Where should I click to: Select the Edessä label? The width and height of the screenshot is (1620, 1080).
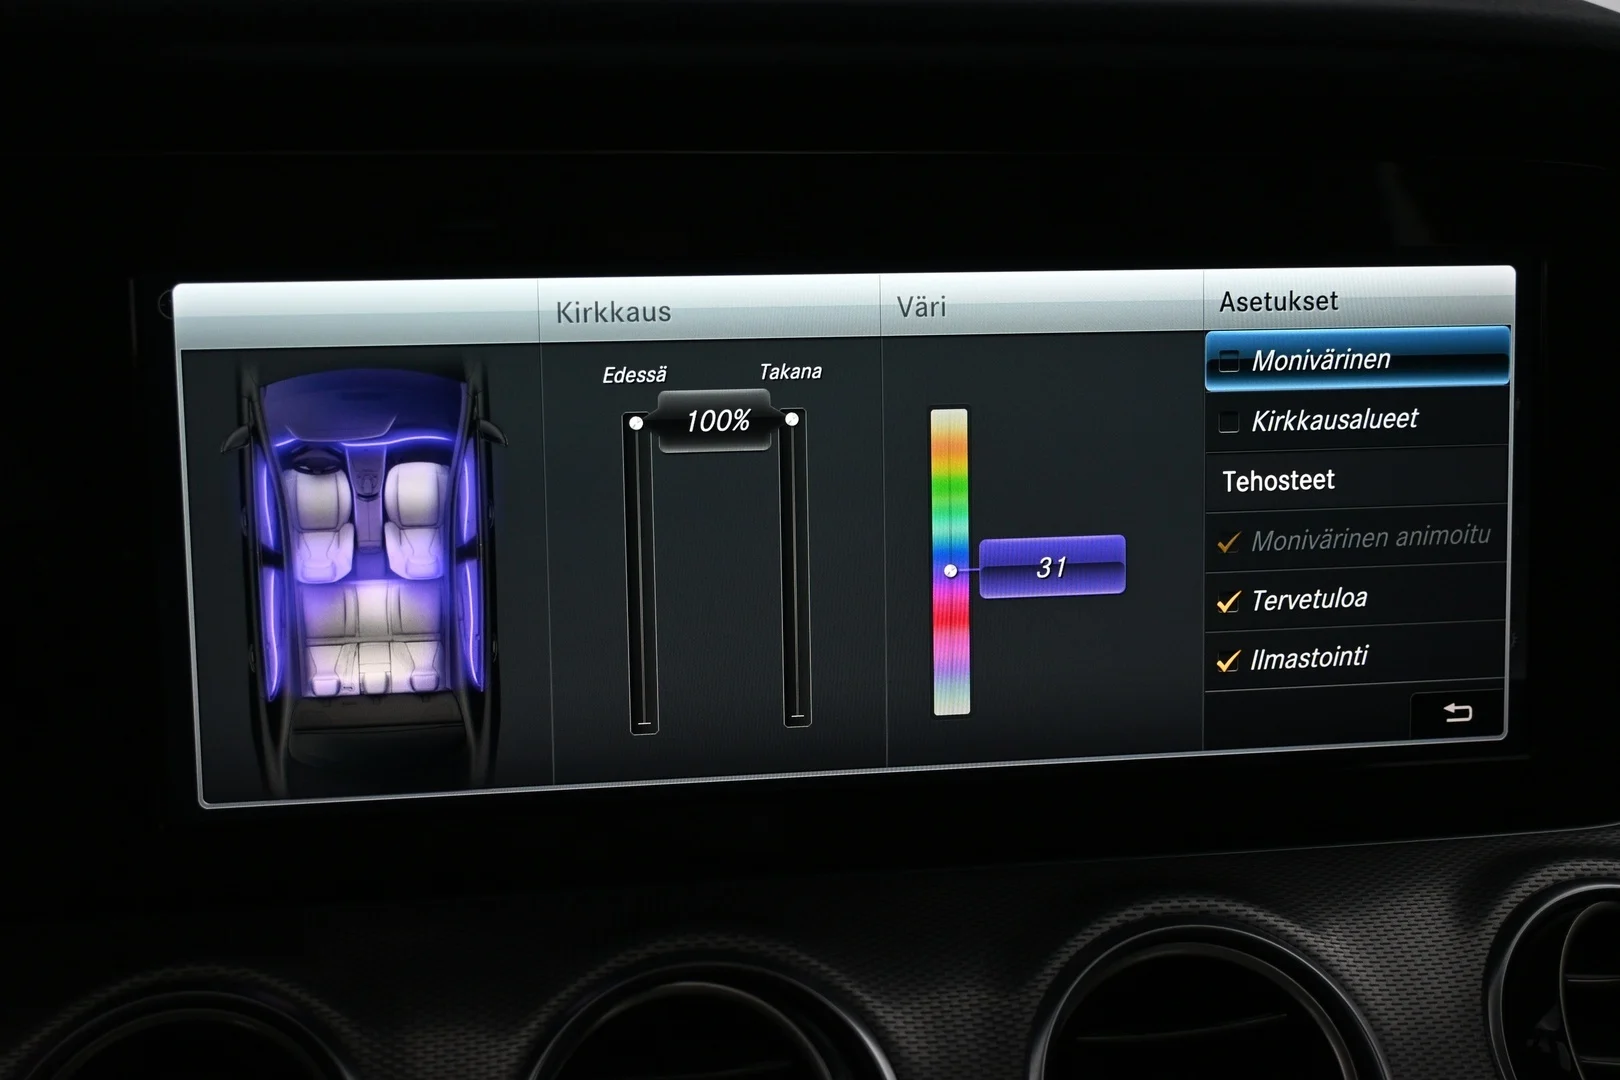634,375
